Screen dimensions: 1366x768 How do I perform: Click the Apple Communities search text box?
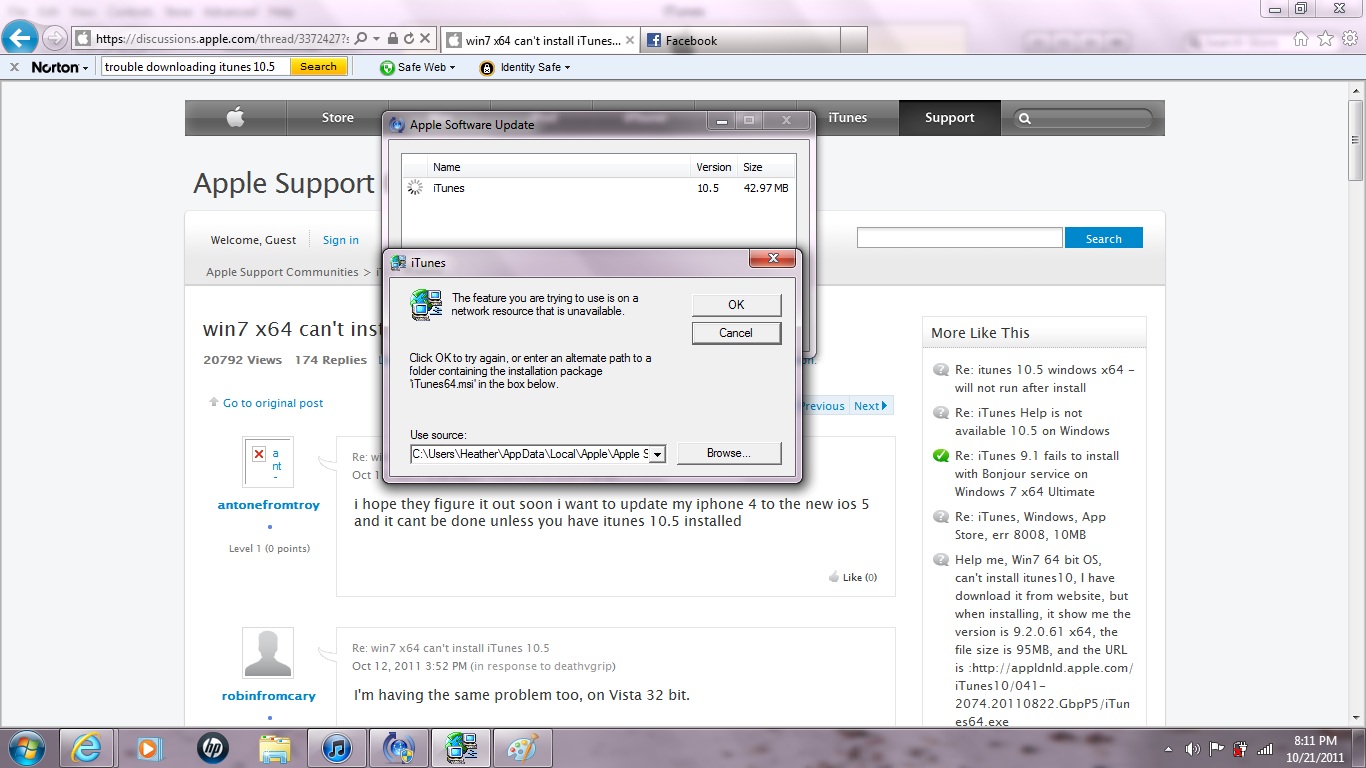960,238
